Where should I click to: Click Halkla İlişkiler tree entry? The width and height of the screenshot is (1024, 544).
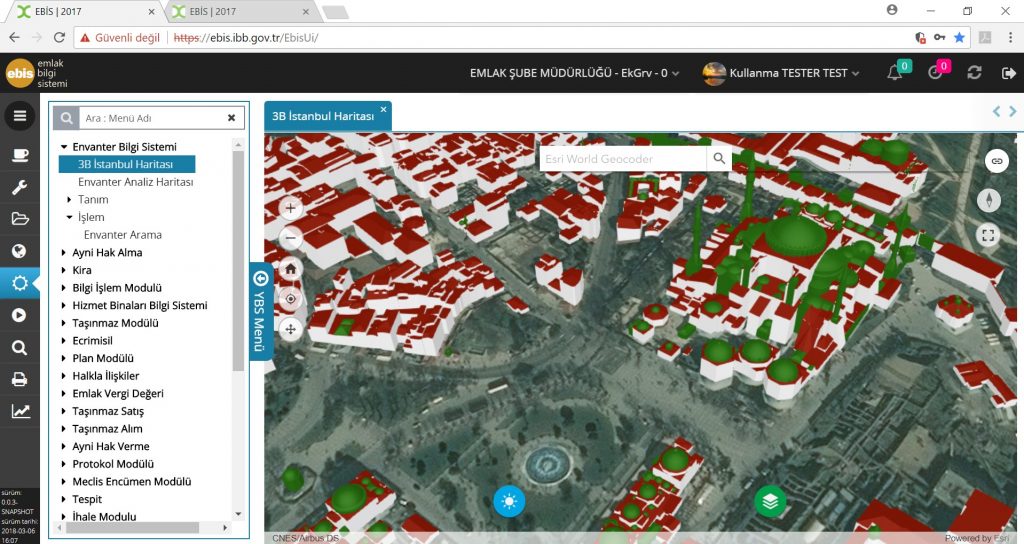[x=106, y=376]
